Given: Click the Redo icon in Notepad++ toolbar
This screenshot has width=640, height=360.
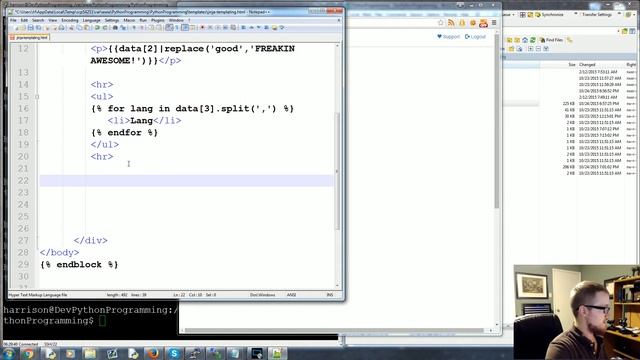Looking at the screenshot, I should tap(105, 28).
